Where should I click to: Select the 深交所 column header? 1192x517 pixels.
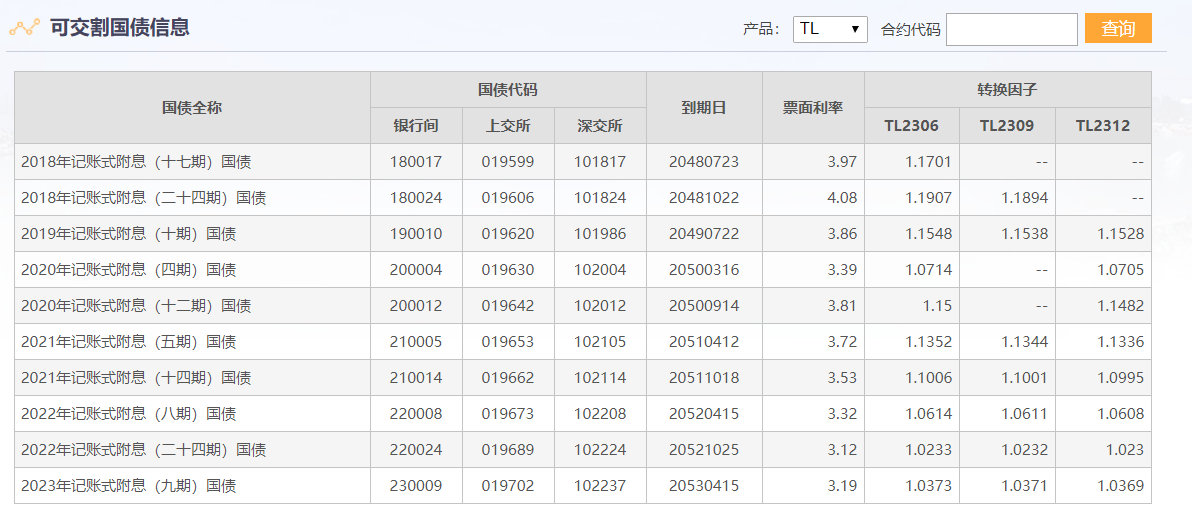click(x=600, y=126)
